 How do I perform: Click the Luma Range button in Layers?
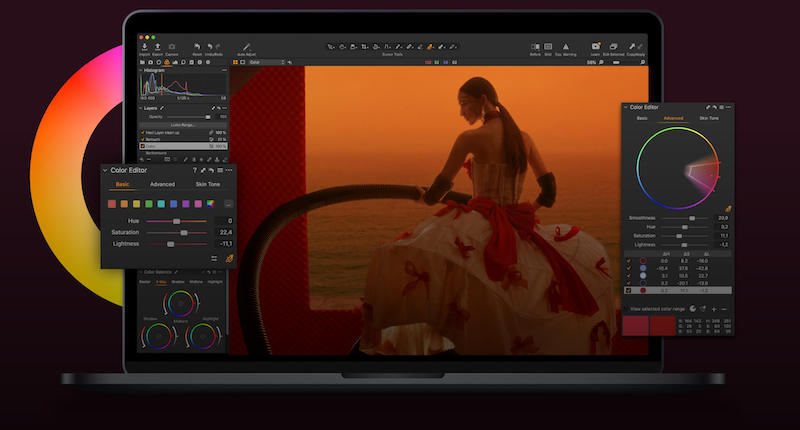183,124
